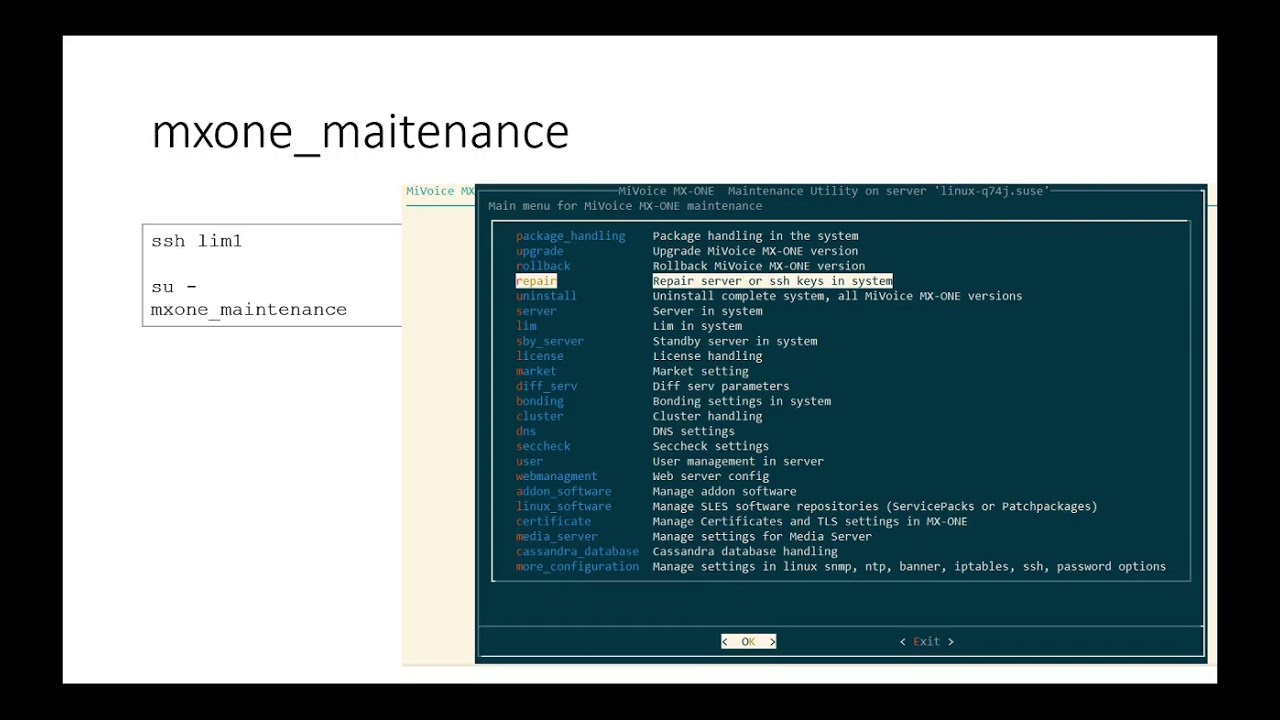Open the server menu entry
The image size is (1280, 720).
(536, 311)
